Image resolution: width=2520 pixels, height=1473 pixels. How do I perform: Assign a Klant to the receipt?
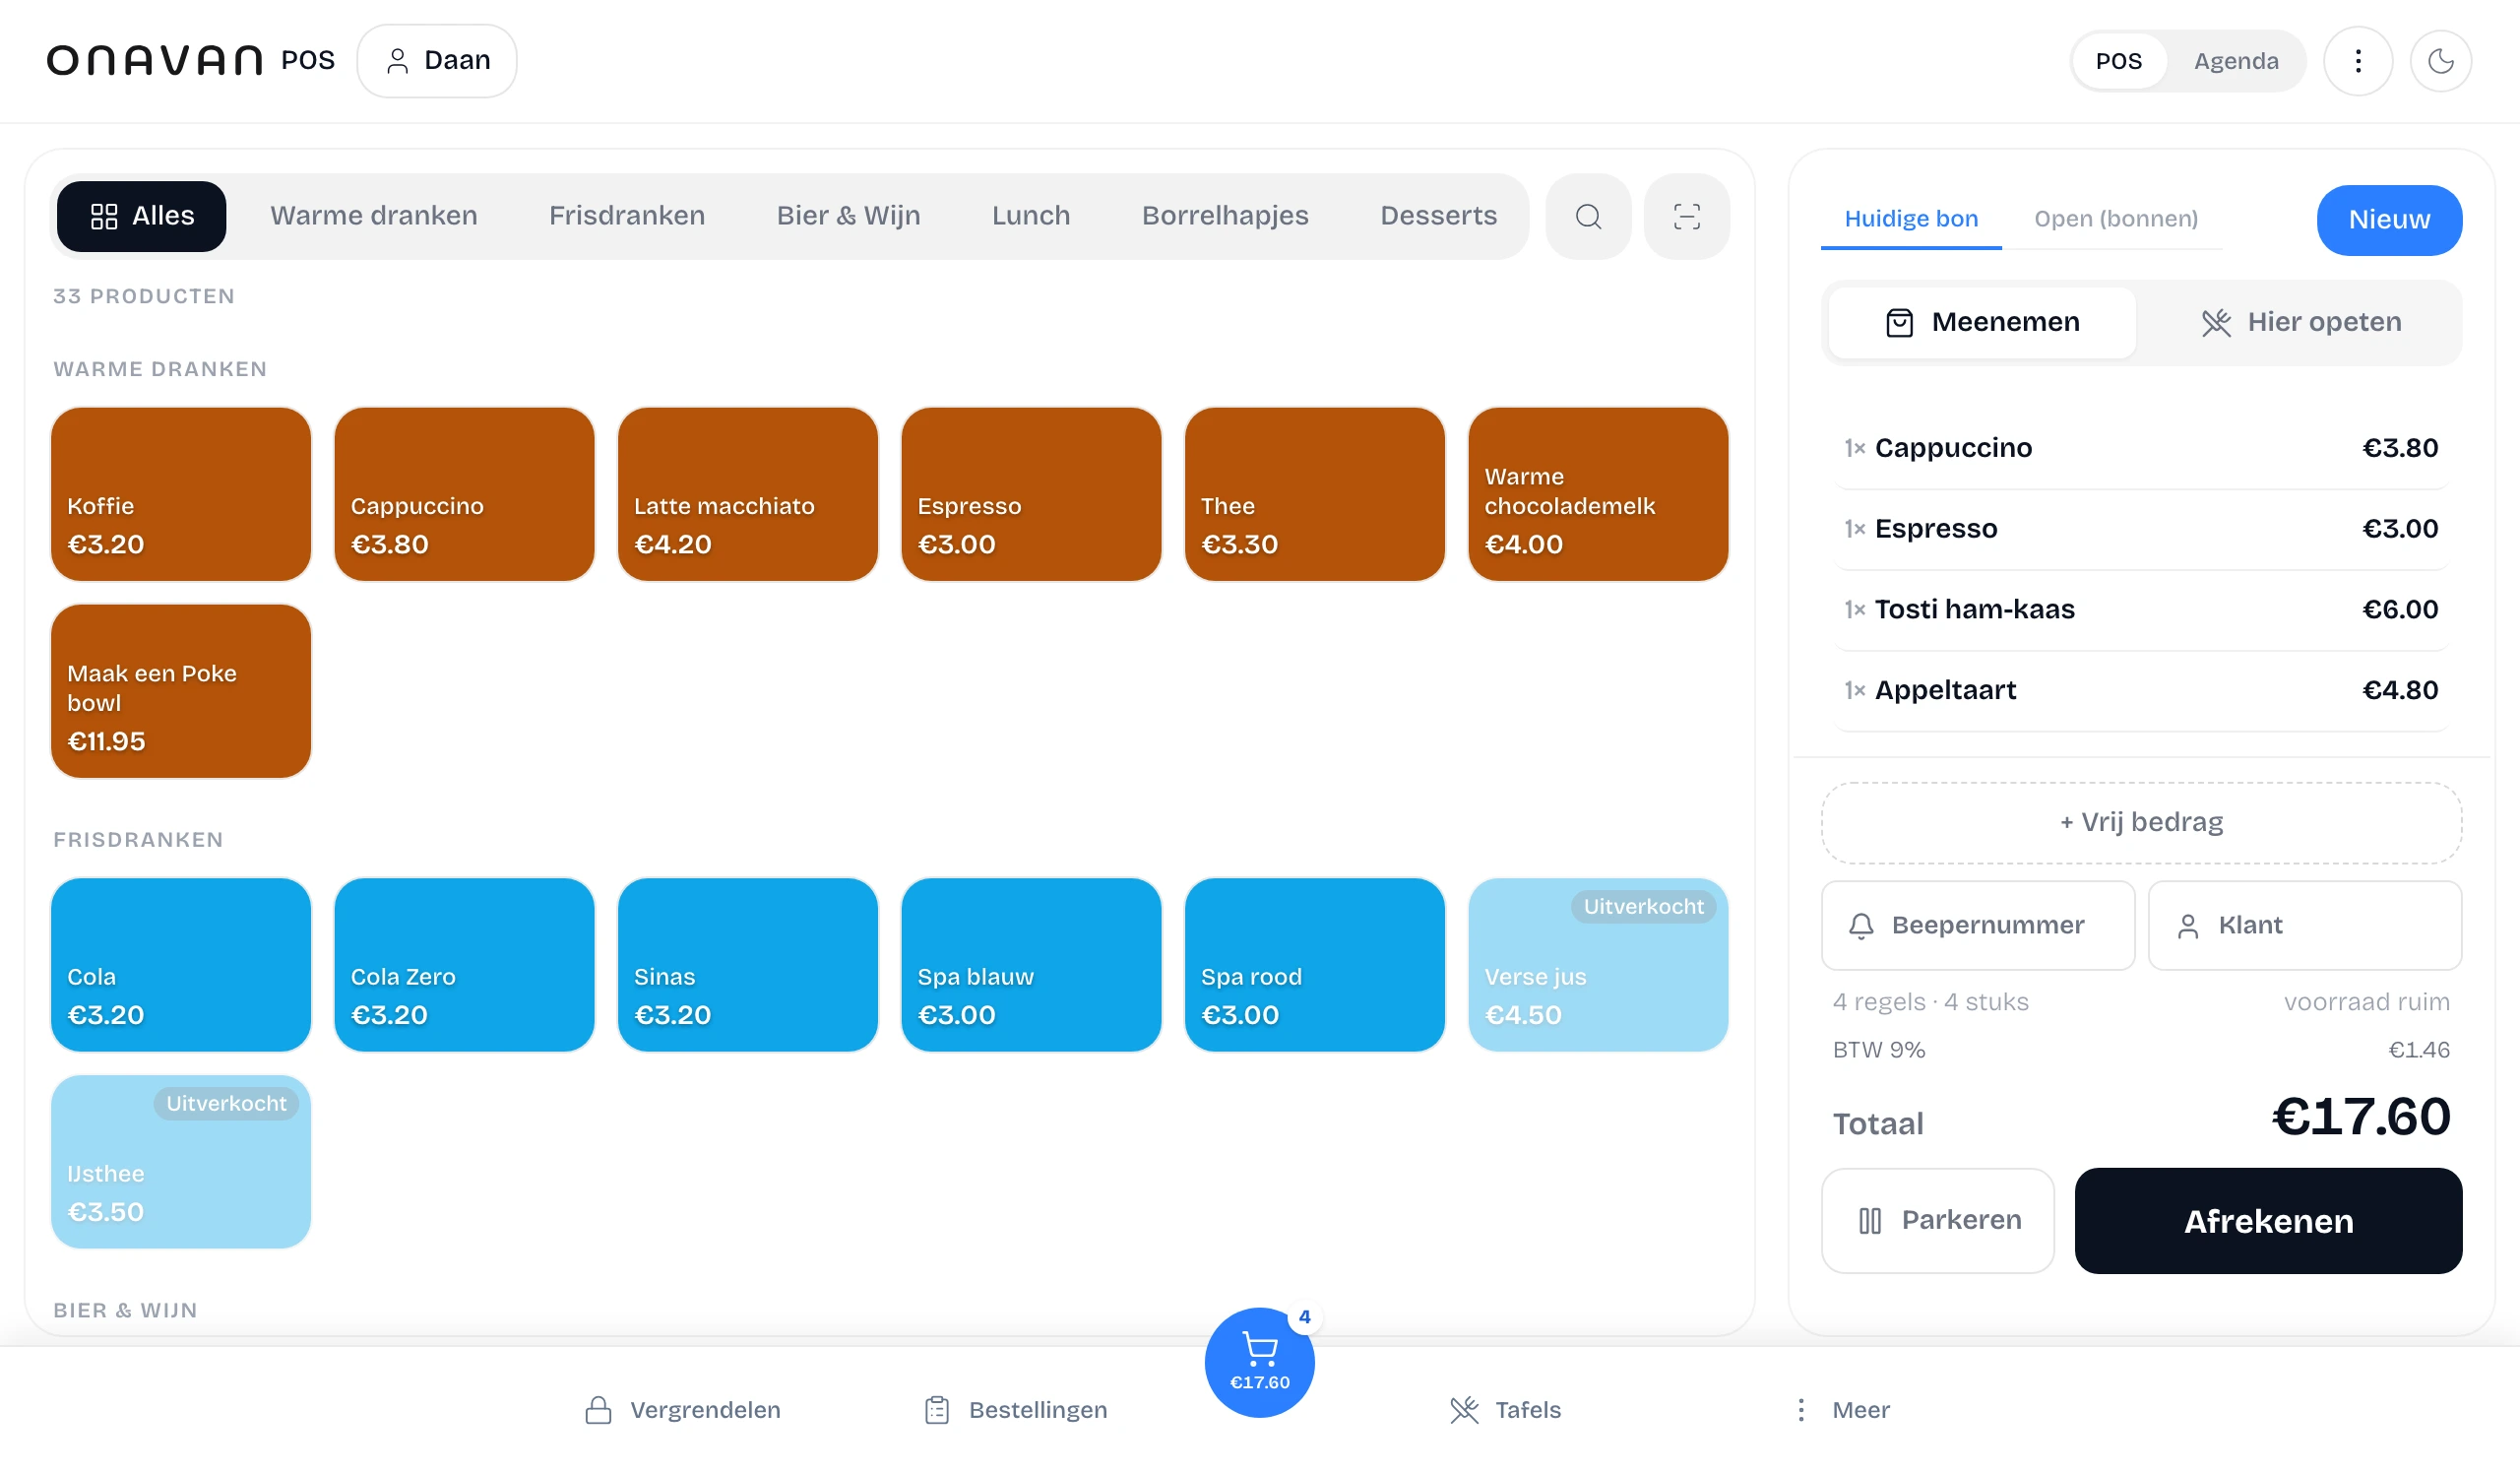click(x=2304, y=925)
